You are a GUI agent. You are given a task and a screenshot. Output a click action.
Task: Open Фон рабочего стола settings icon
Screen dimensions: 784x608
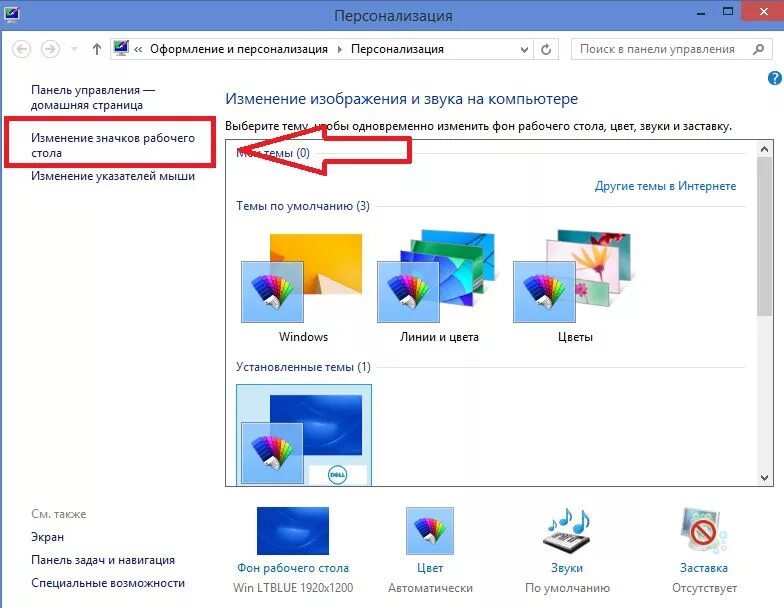(293, 530)
